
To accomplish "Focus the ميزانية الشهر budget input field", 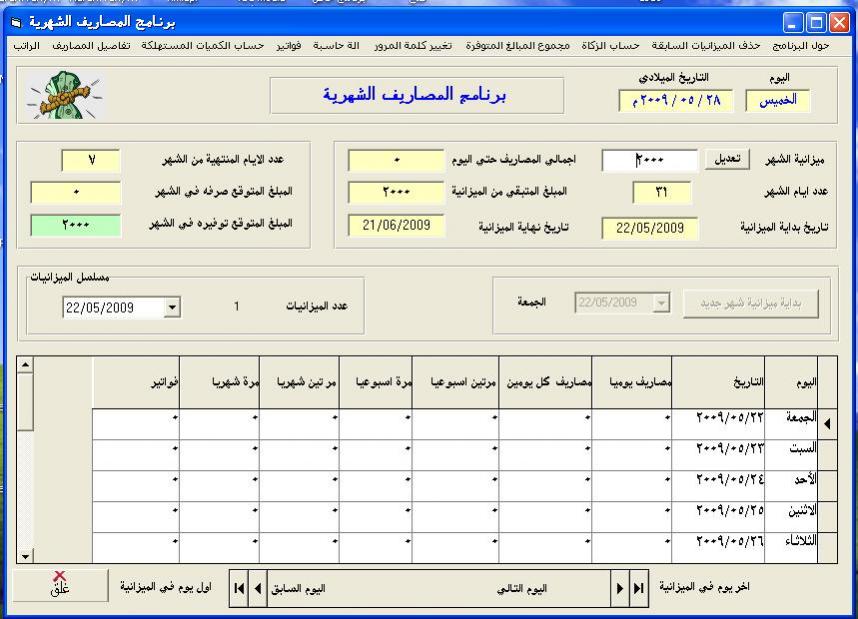I will [650, 160].
